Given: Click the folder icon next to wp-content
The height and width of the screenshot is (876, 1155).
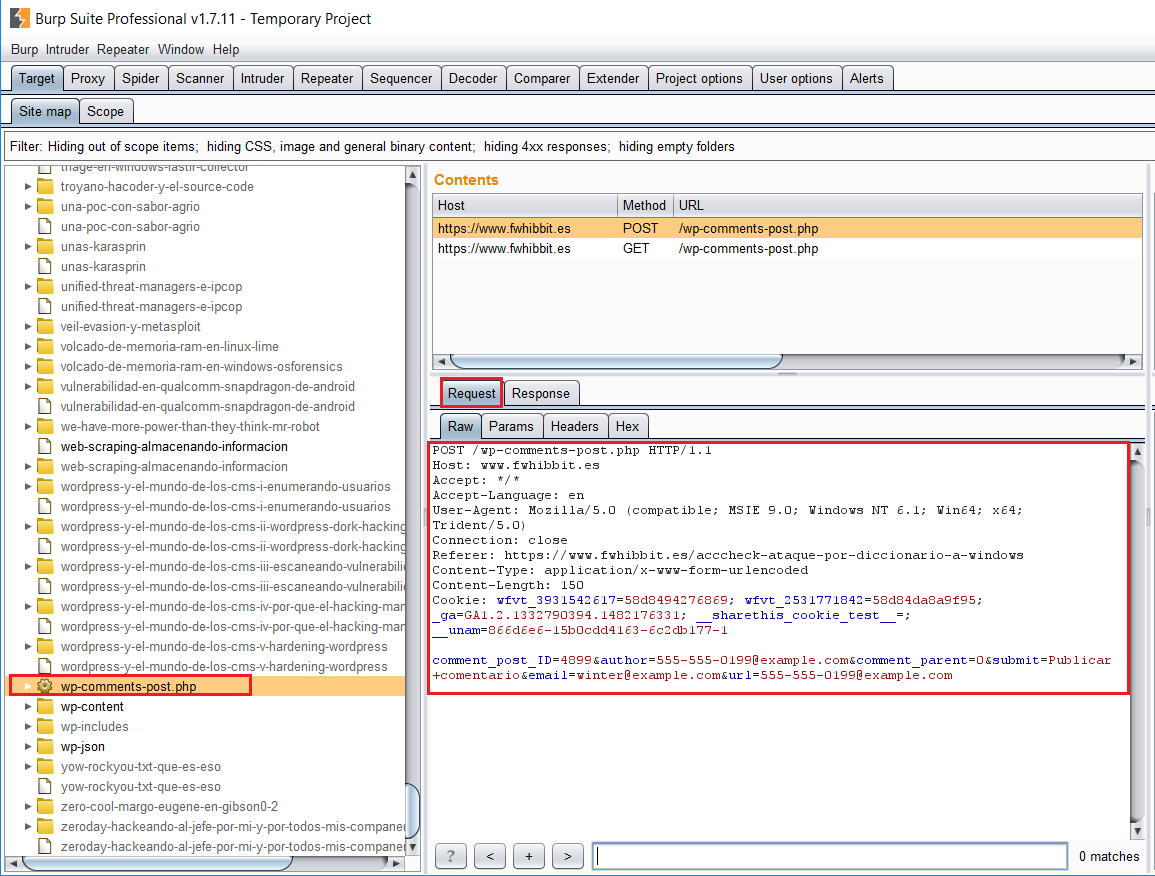Looking at the screenshot, I should point(44,706).
